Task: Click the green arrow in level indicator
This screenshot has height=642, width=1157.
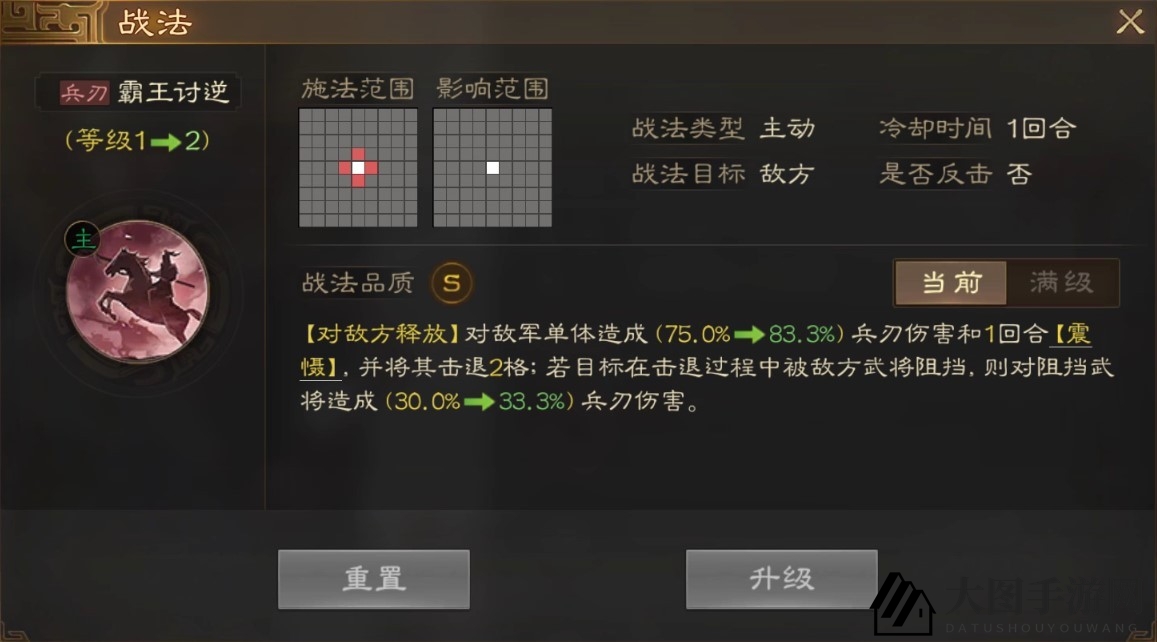Action: 165,142
